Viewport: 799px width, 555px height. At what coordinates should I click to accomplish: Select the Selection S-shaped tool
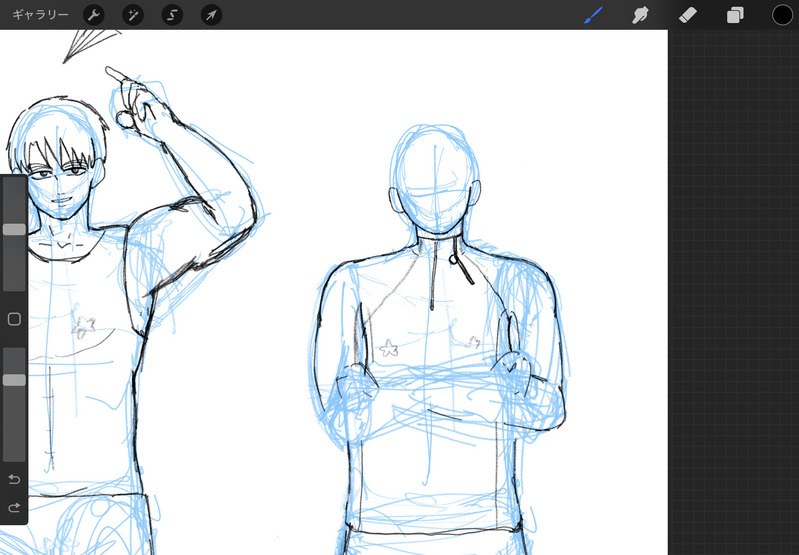[172, 15]
